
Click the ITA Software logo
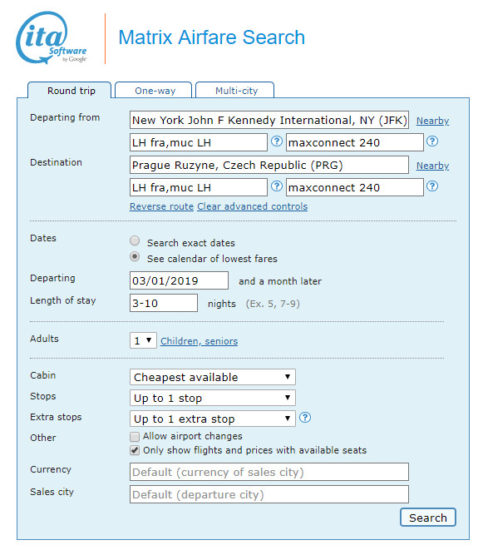(x=51, y=38)
